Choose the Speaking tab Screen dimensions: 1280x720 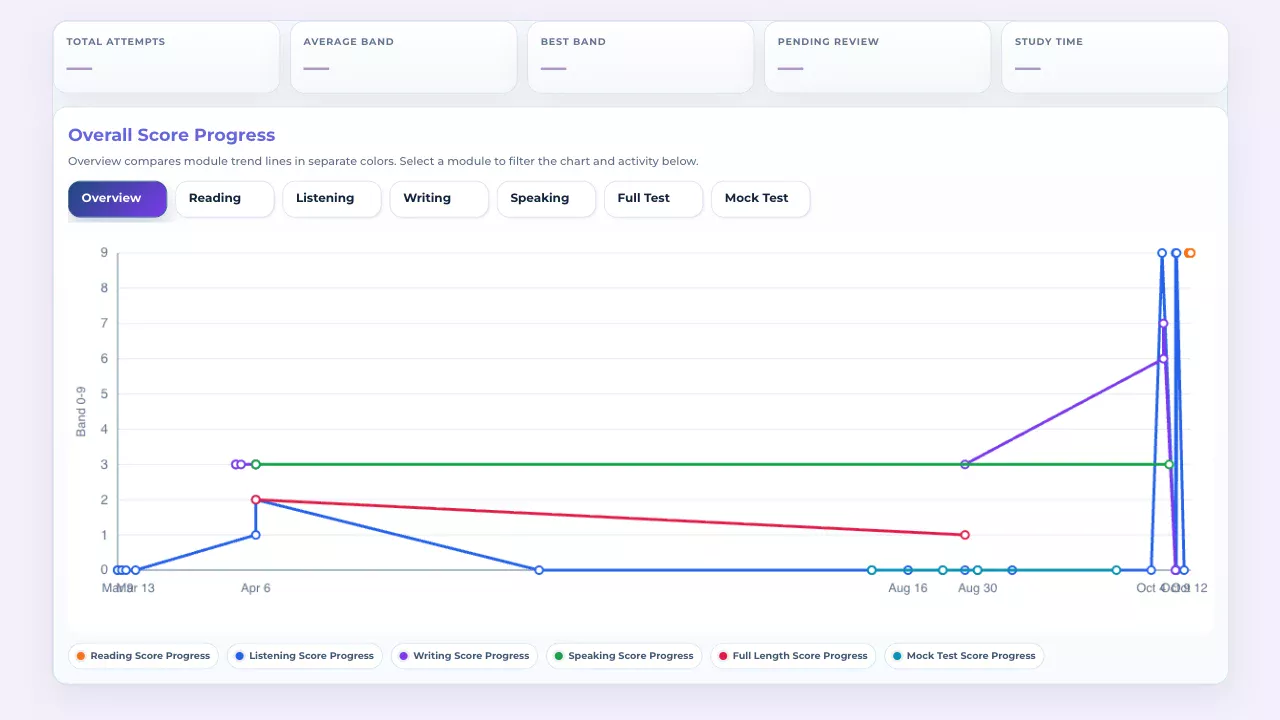coord(546,199)
